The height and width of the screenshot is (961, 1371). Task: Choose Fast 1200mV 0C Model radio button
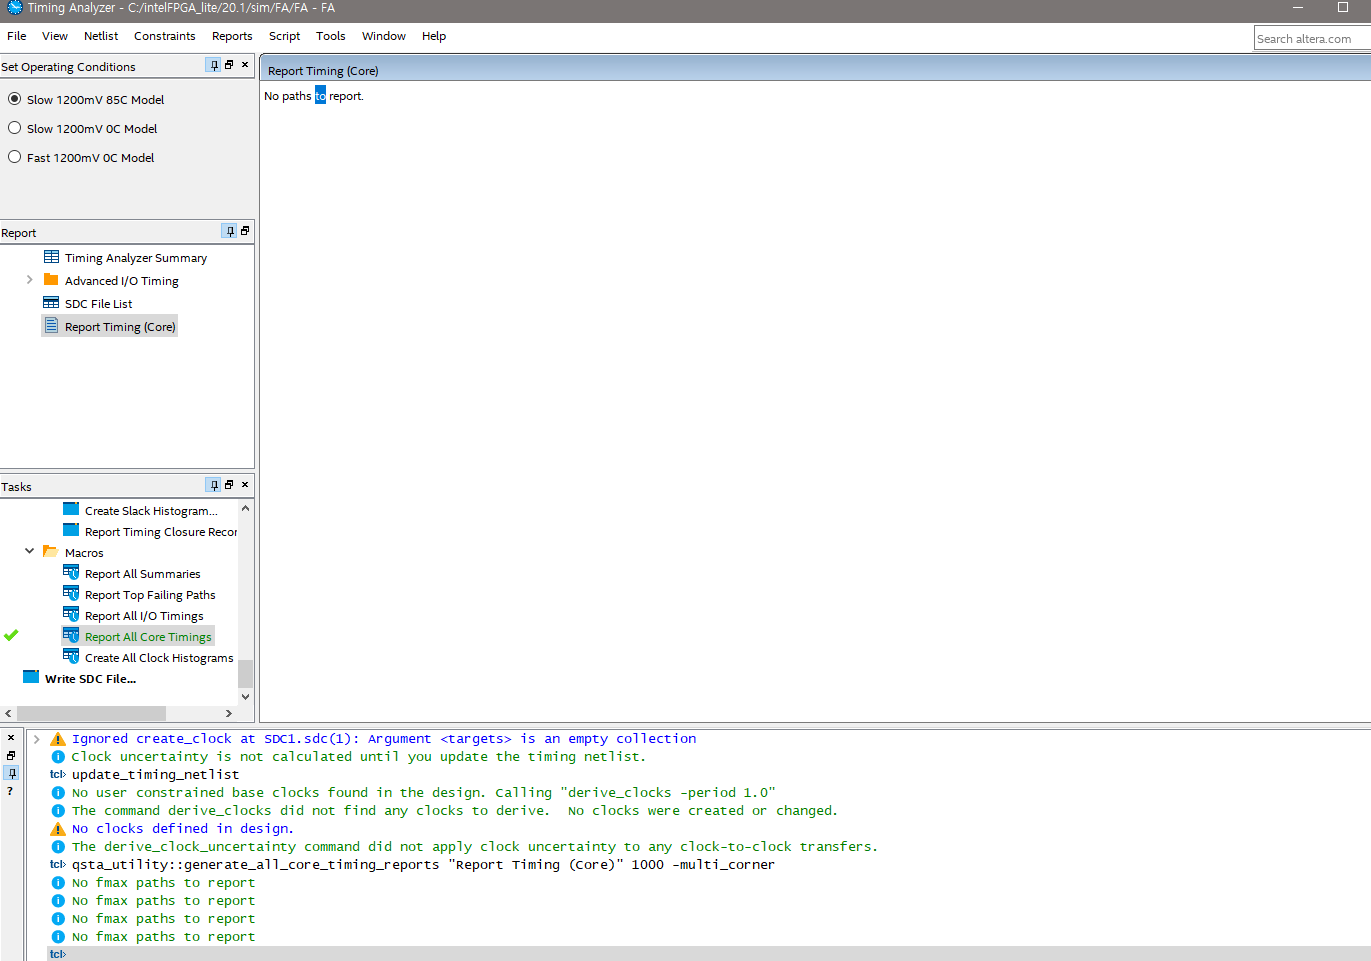click(x=15, y=157)
